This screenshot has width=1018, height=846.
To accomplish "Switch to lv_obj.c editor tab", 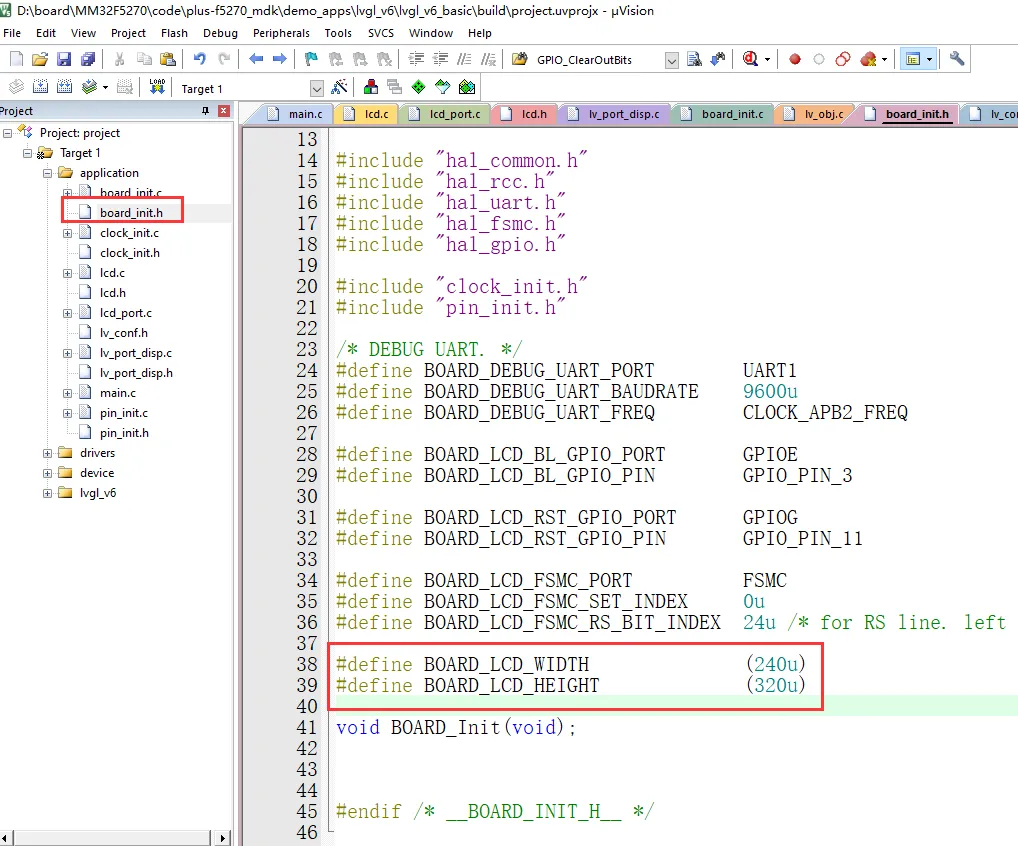I will [x=814, y=114].
